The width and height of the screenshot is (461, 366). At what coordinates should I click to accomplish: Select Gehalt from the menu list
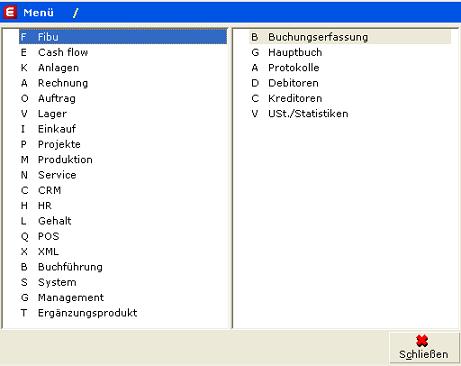pos(123,221)
